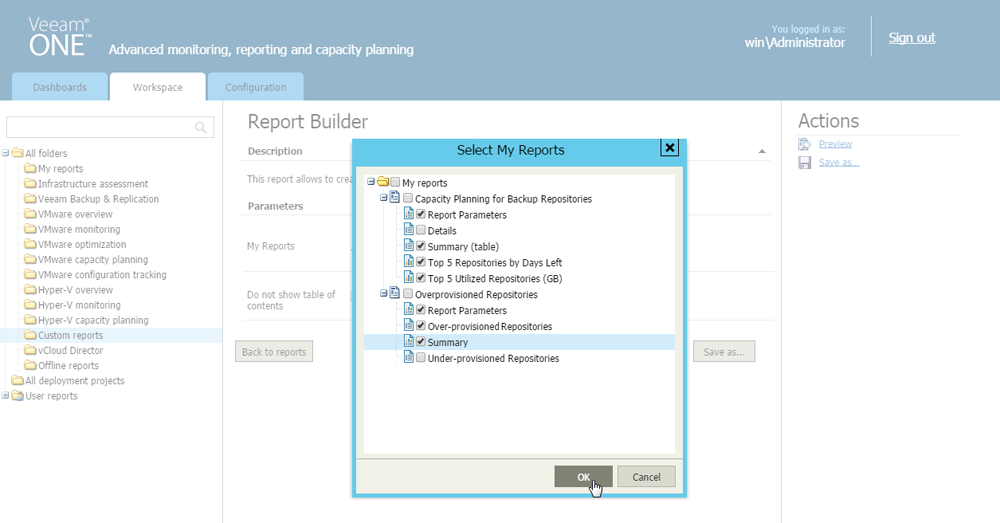Click the Custom reports folder icon
Image resolution: width=1000 pixels, height=523 pixels.
coord(30,336)
